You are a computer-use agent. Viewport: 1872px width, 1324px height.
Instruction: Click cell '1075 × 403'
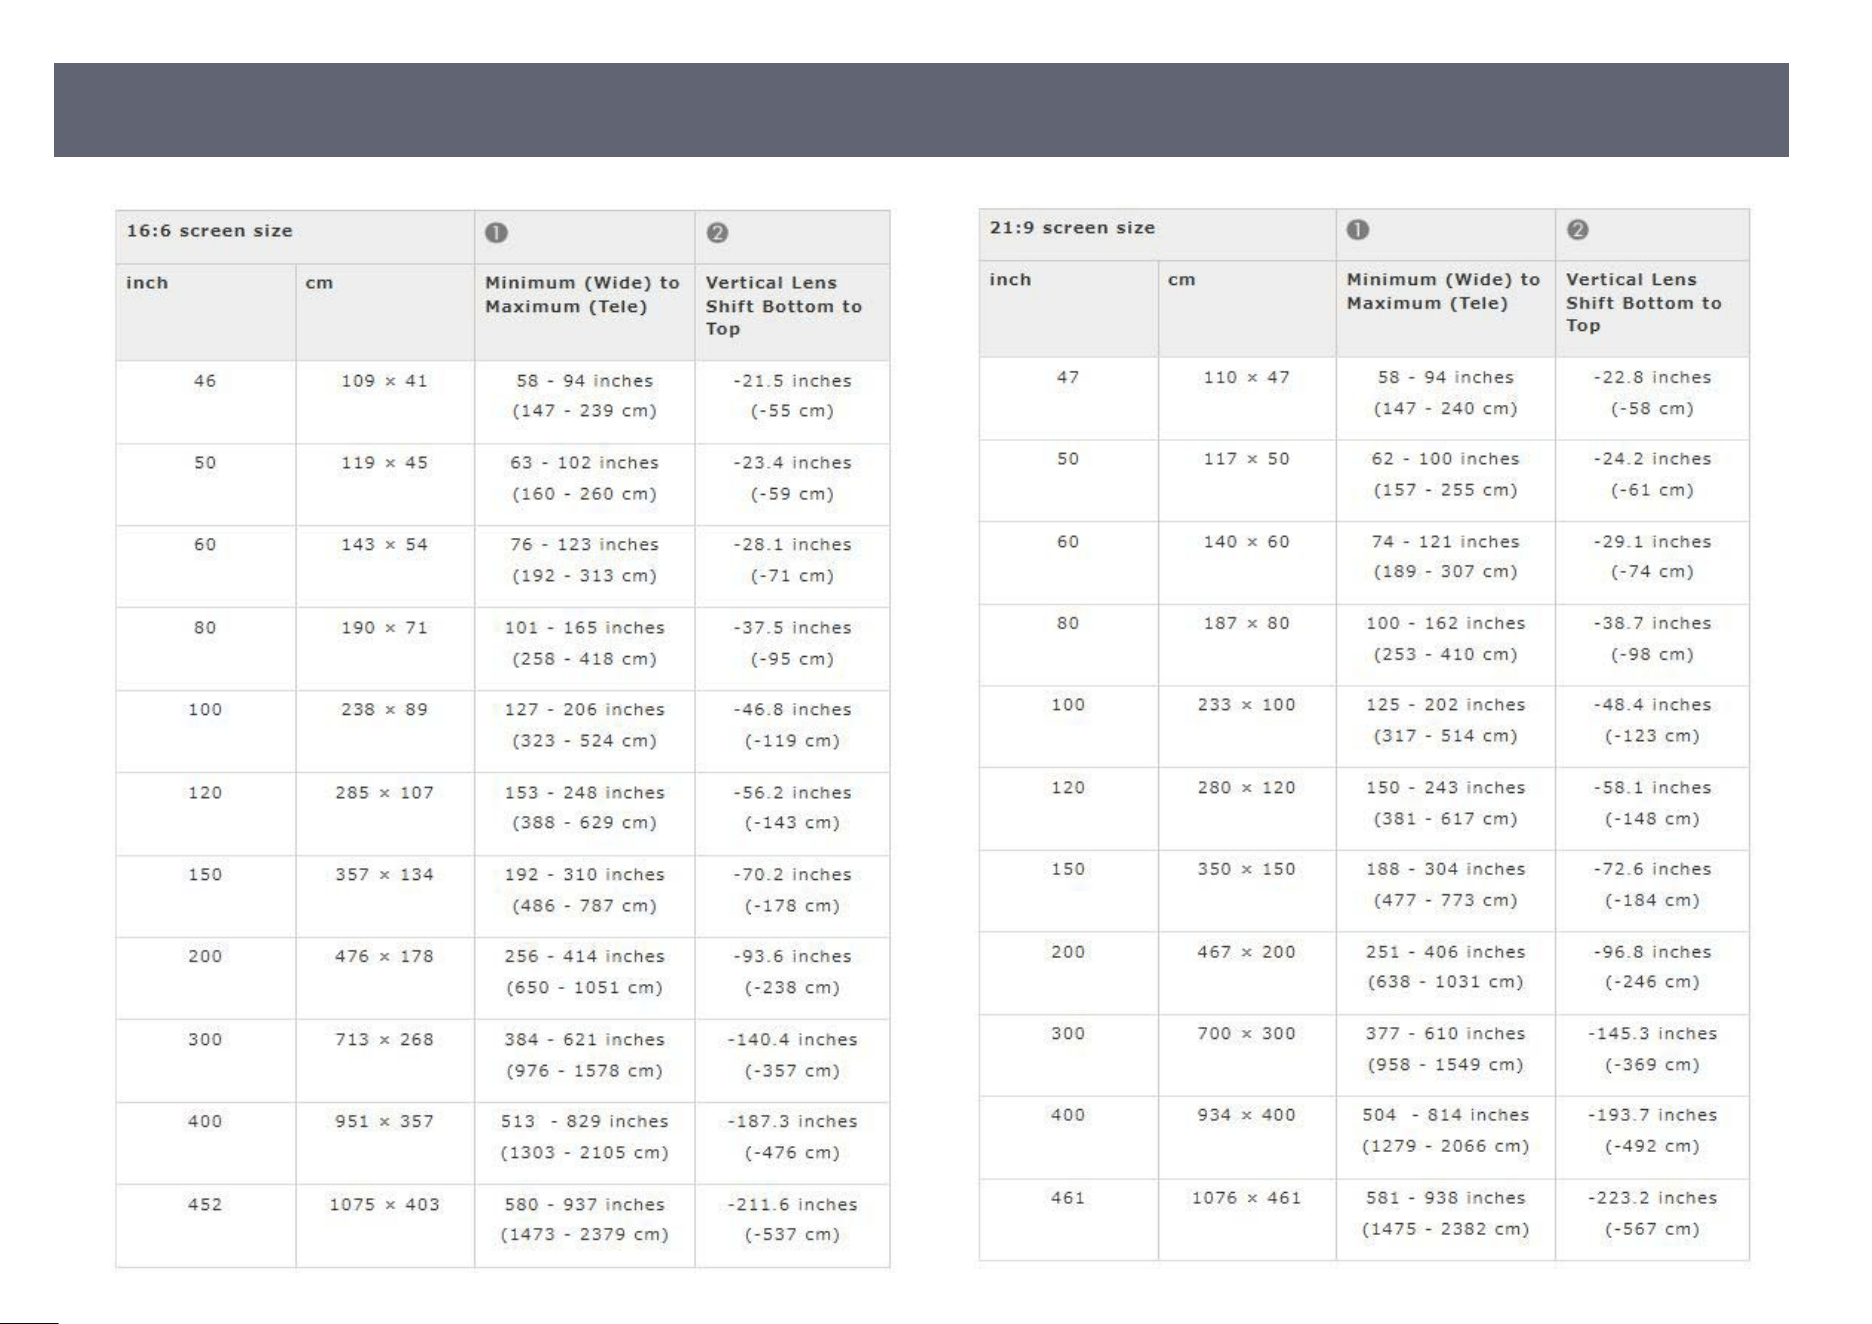pos(384,1205)
